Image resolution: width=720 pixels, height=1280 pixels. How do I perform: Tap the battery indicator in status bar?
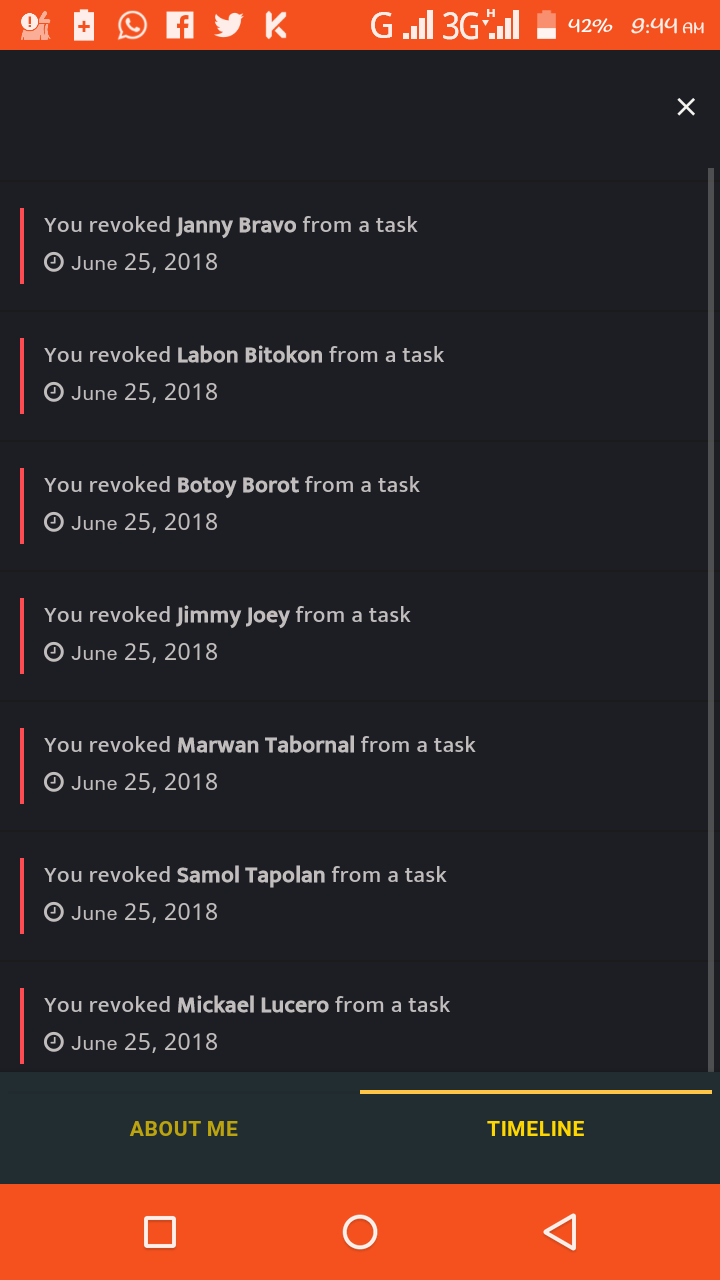tap(546, 25)
